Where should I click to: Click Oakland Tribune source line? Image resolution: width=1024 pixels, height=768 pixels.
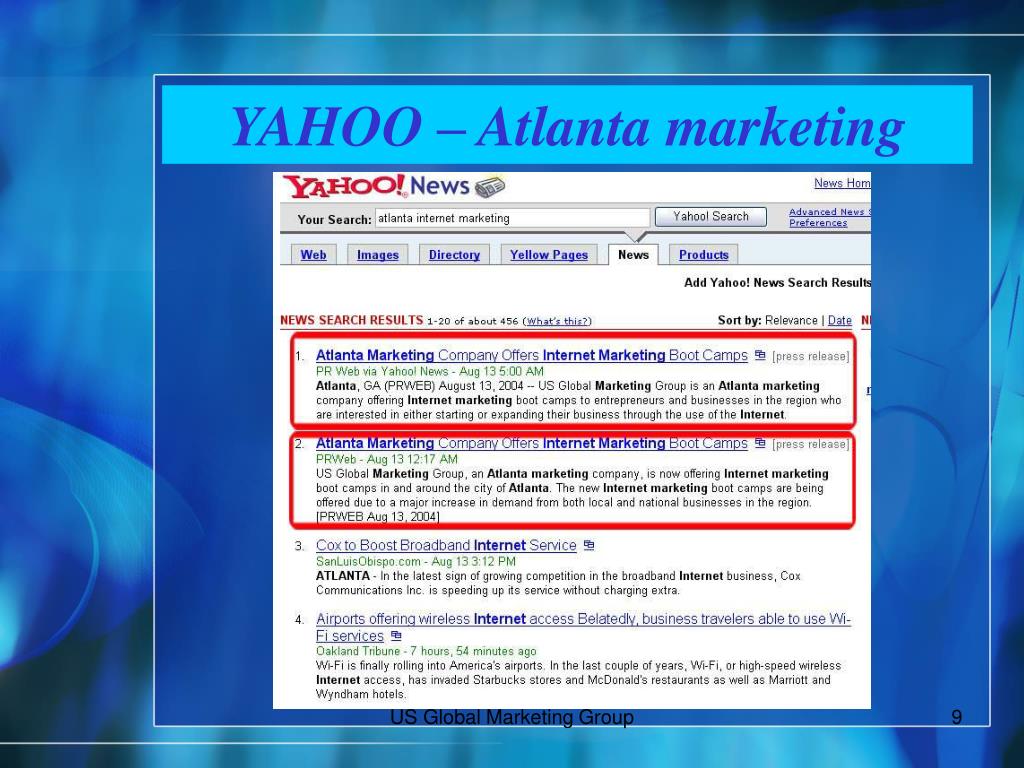[426, 651]
